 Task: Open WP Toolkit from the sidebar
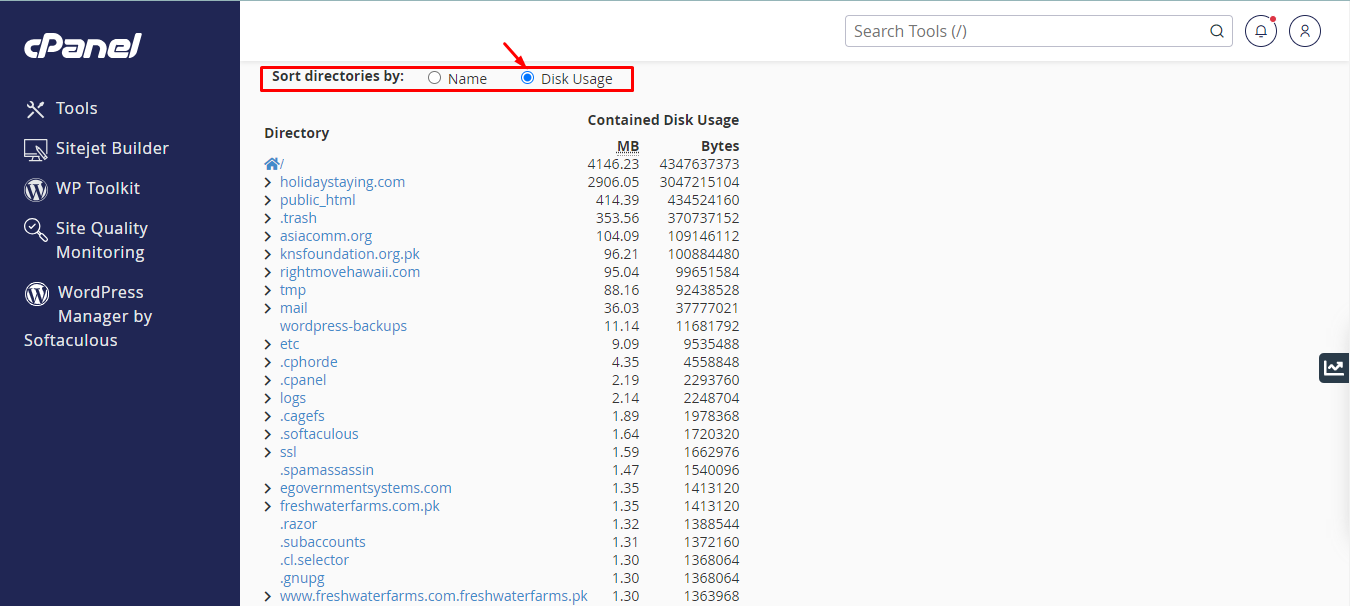[97, 188]
